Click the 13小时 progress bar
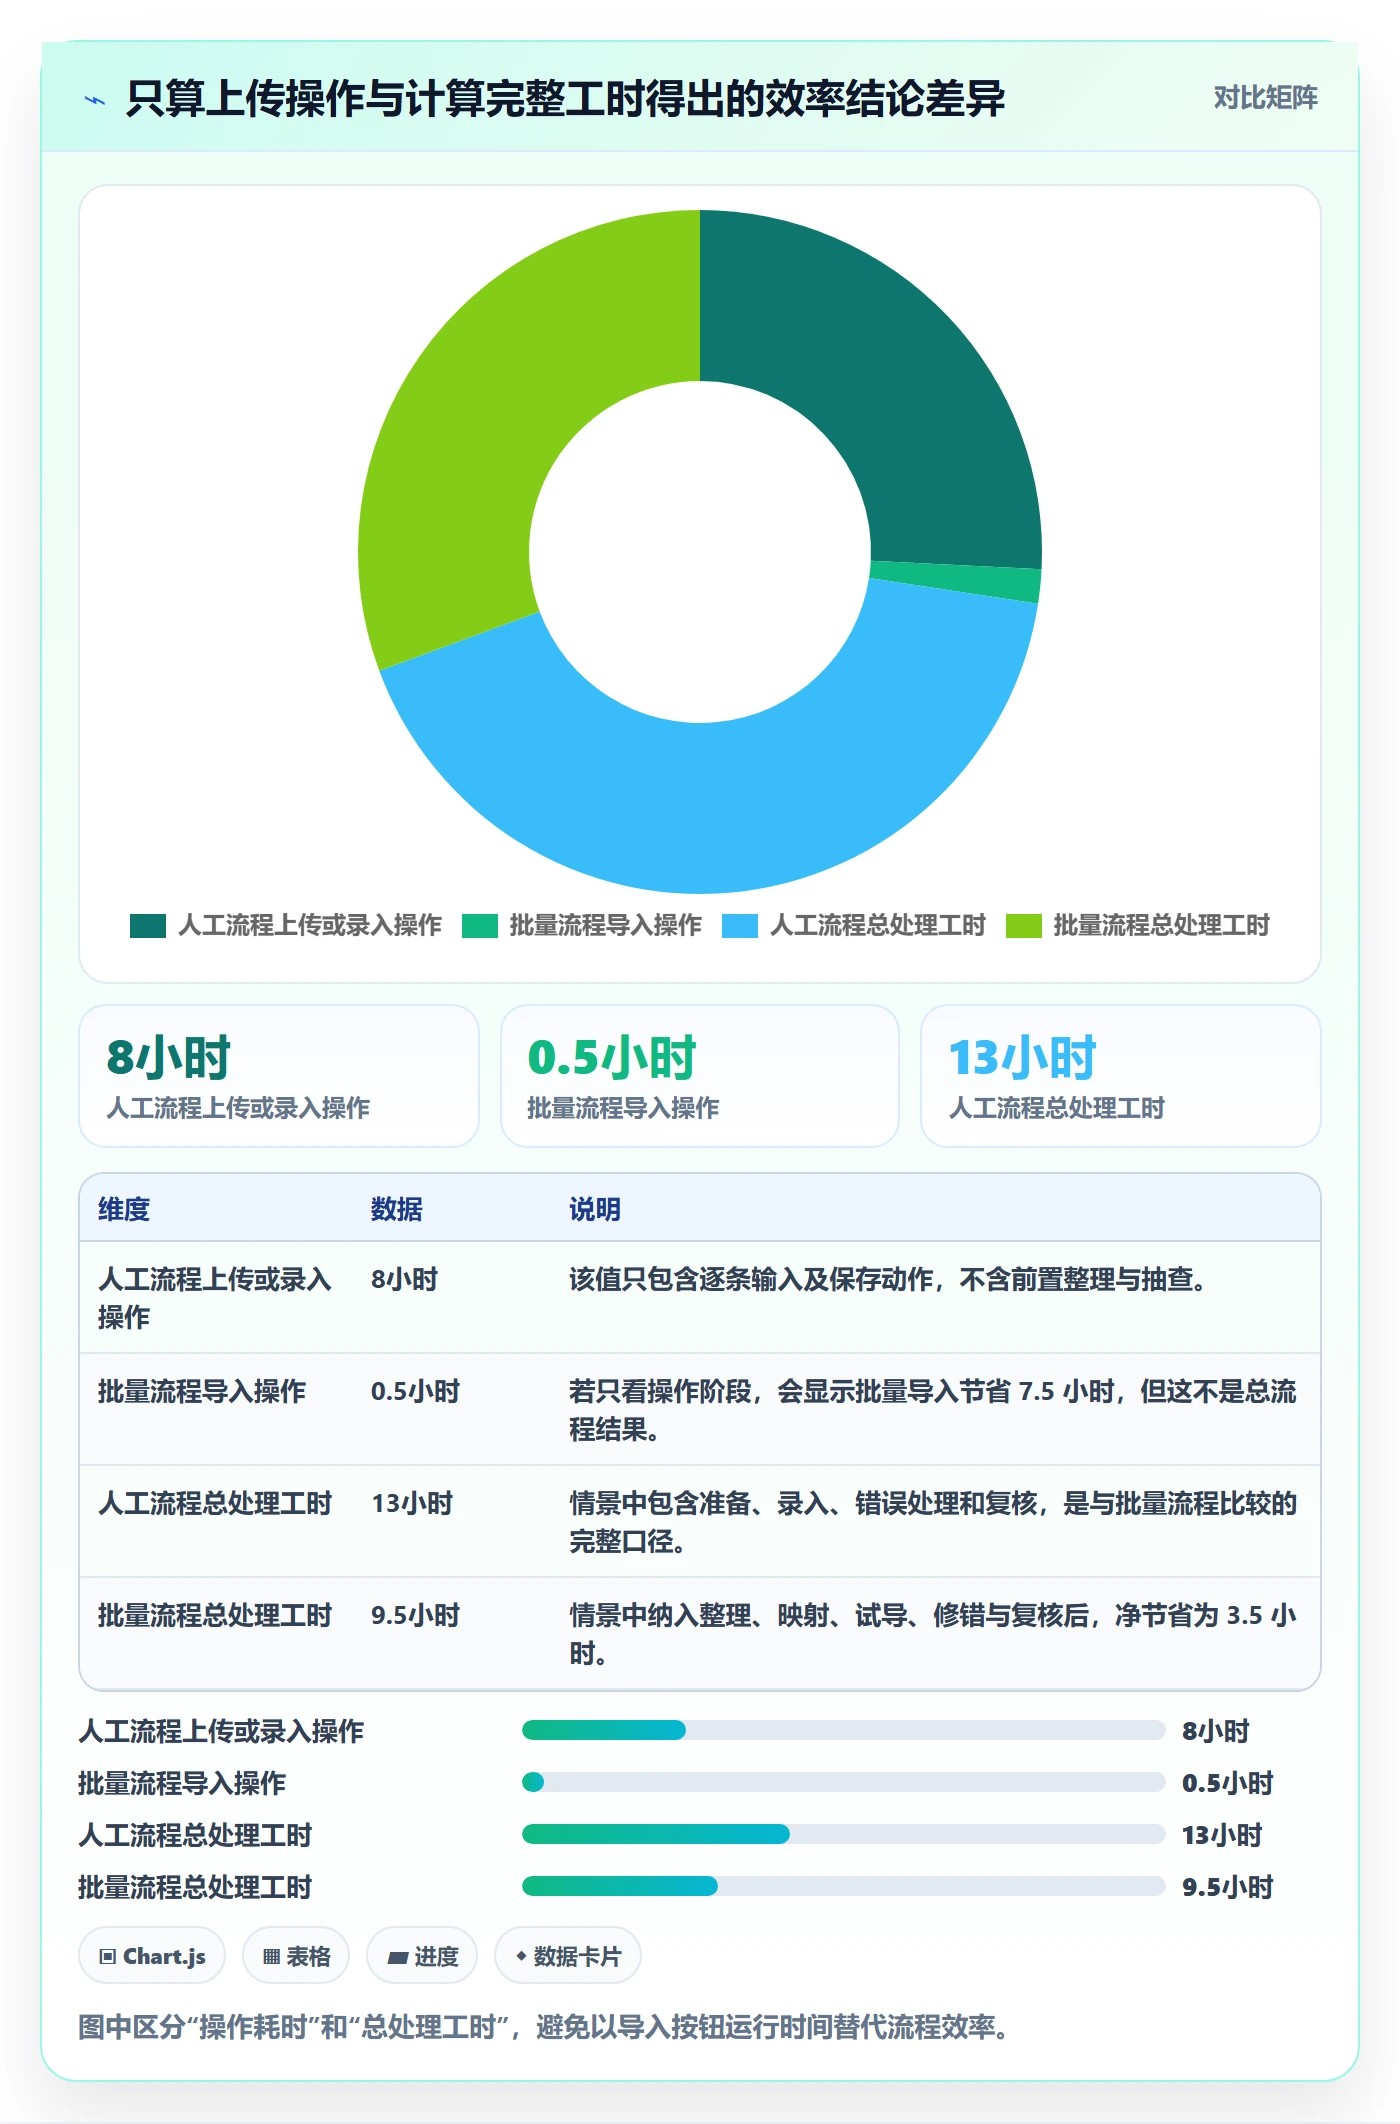Image resolution: width=1400 pixels, height=2124 pixels. tap(844, 1834)
